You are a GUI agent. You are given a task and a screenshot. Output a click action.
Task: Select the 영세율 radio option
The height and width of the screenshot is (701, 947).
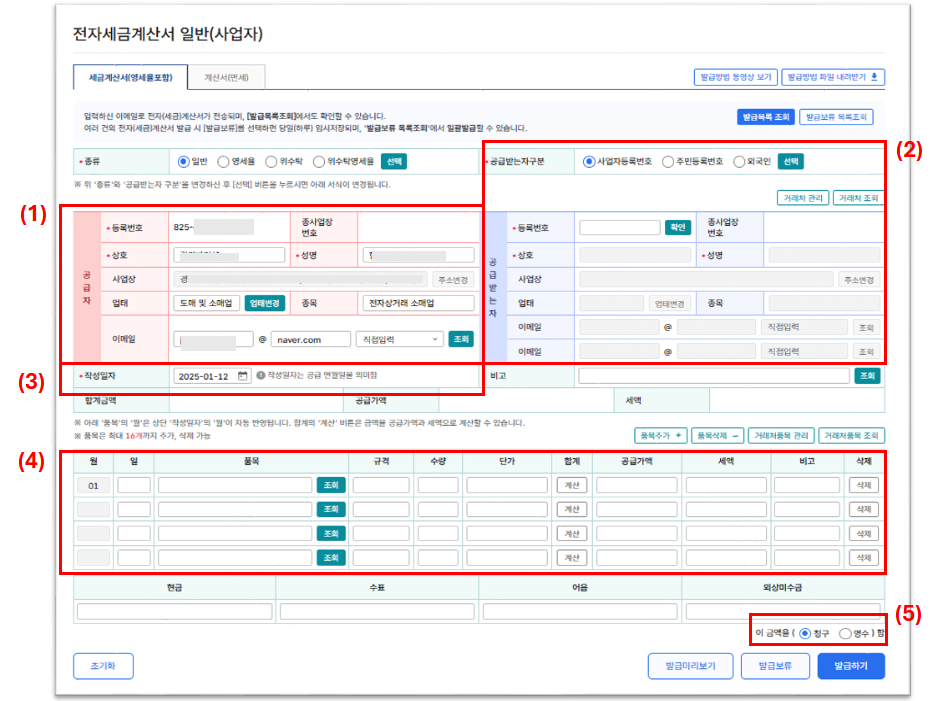223,162
